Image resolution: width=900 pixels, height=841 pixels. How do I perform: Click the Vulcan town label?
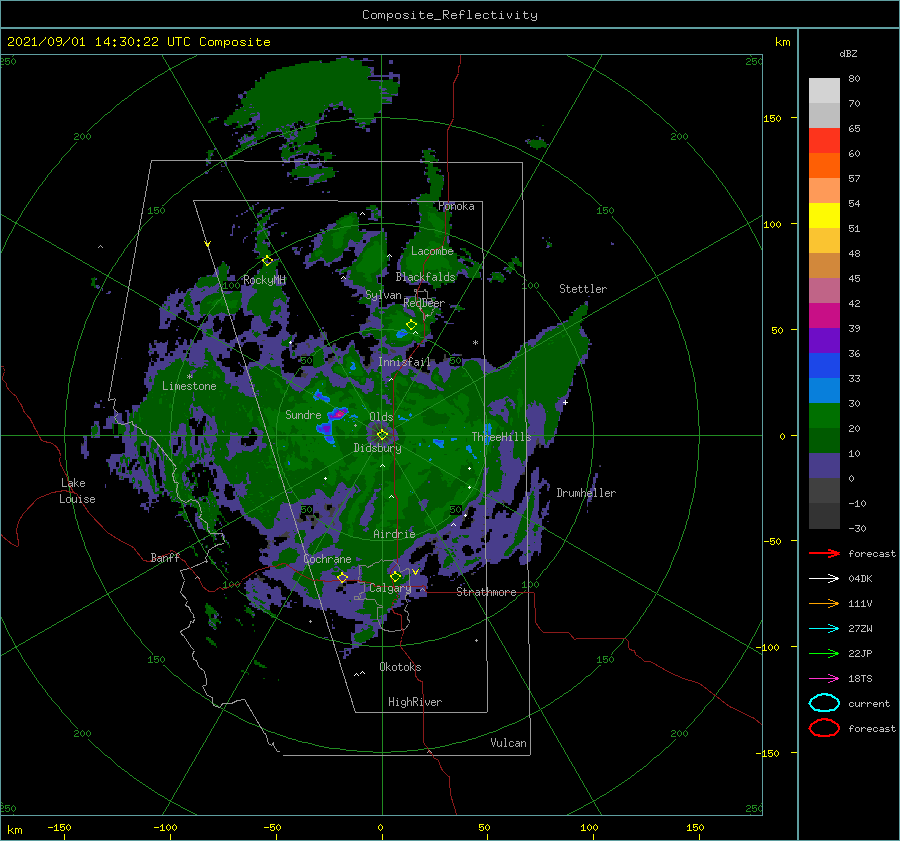(x=508, y=743)
